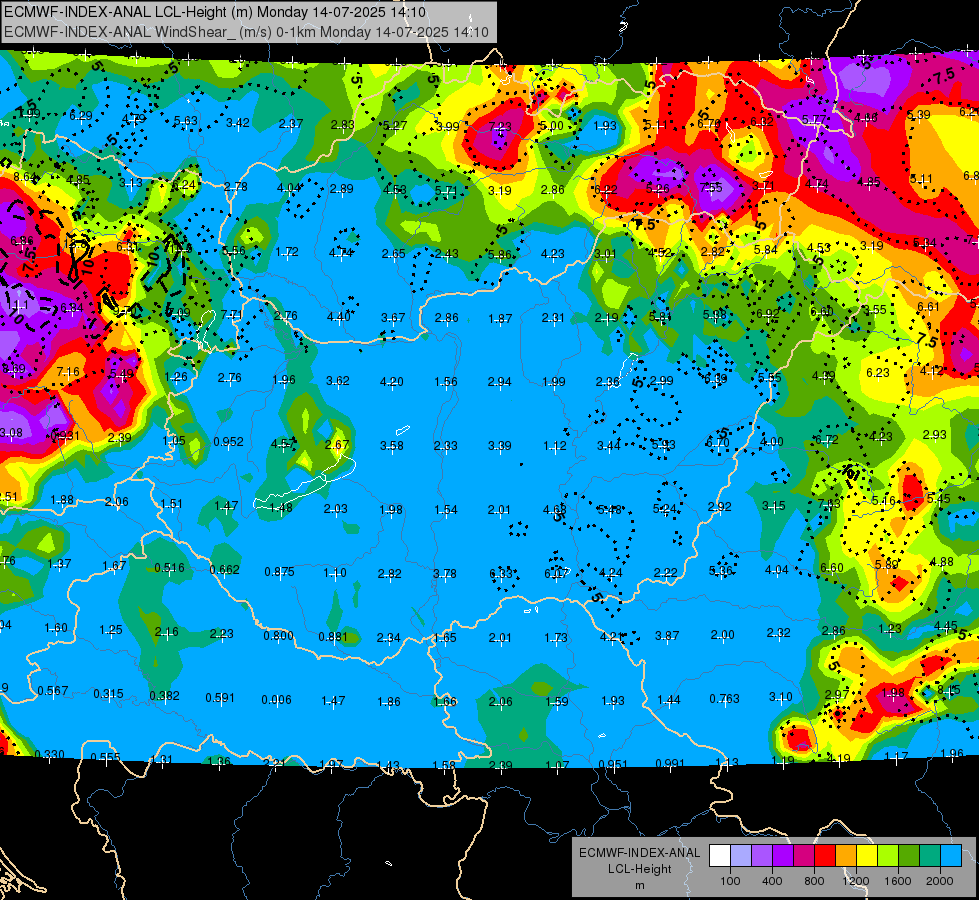Click the legend title ECMWF-INDEX-ANAL
This screenshot has width=979, height=900.
tap(639, 853)
